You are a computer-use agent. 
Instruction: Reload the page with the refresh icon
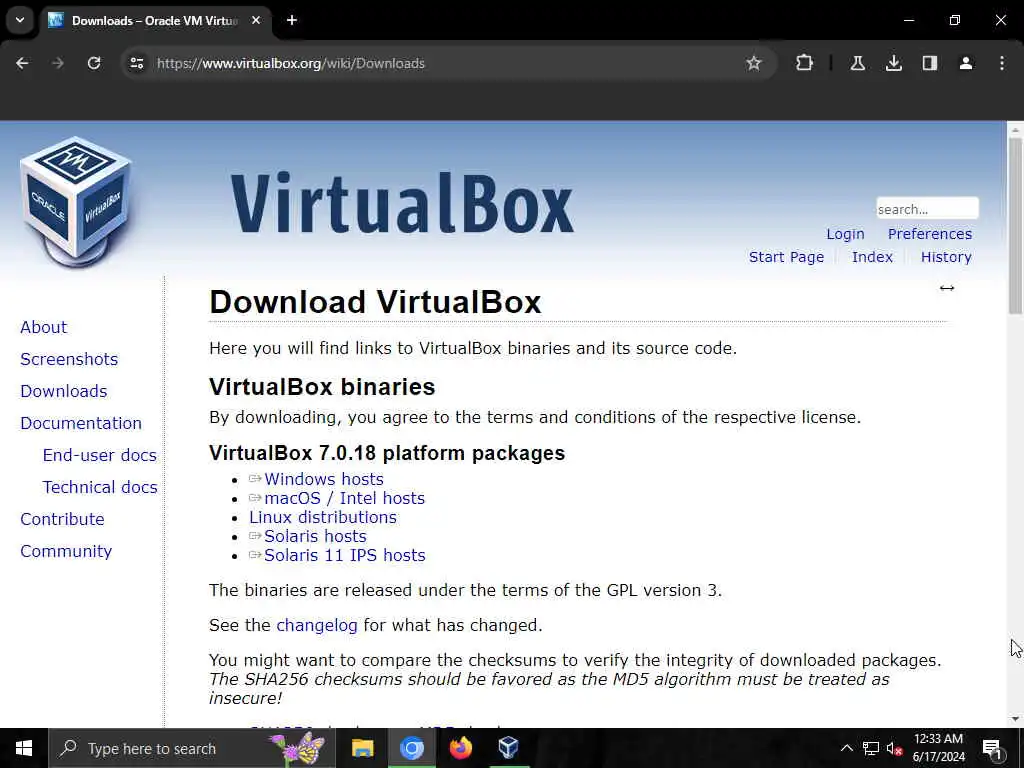point(94,63)
